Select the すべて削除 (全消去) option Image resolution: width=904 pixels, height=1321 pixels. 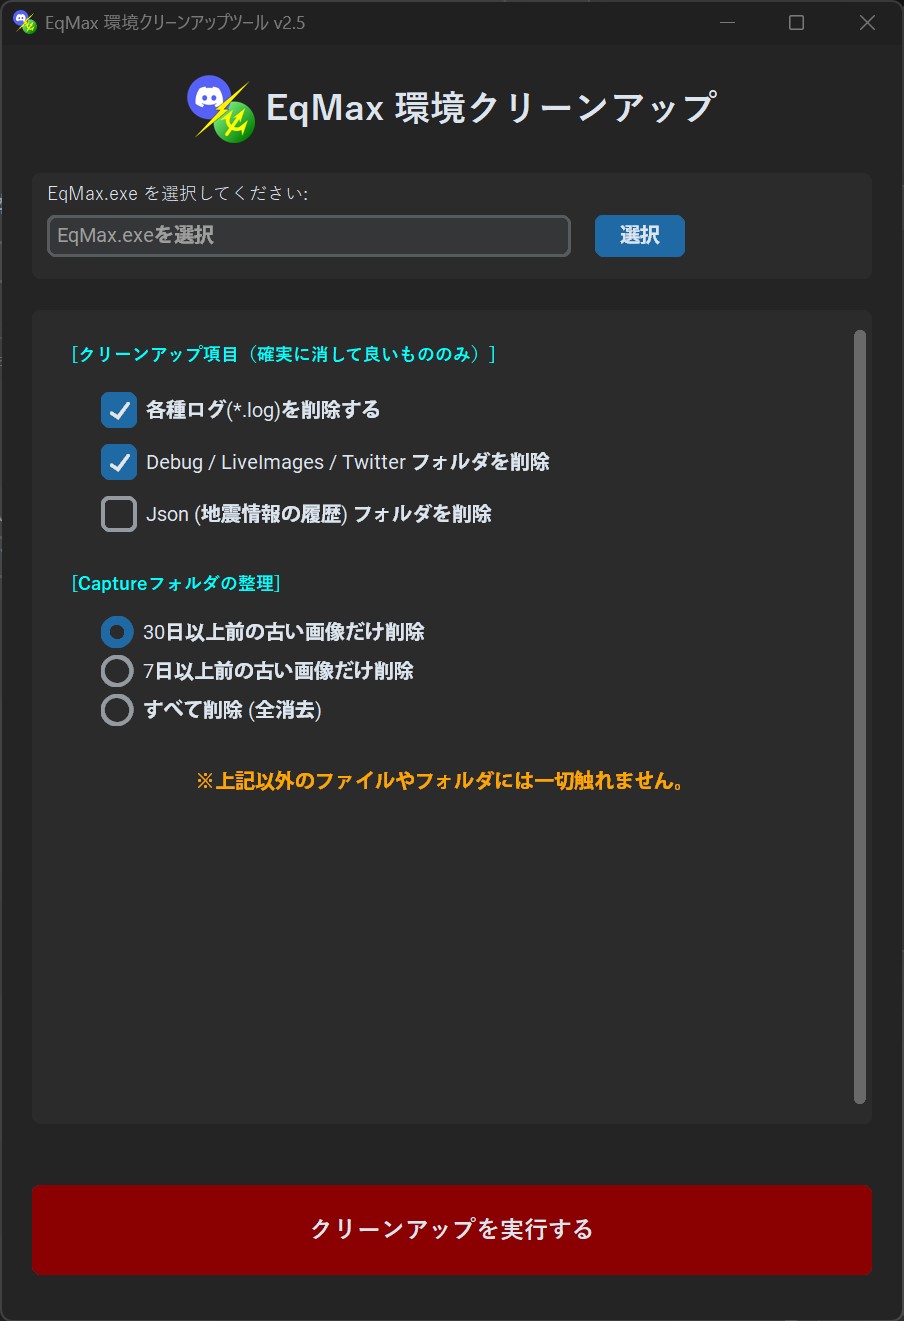(x=116, y=710)
